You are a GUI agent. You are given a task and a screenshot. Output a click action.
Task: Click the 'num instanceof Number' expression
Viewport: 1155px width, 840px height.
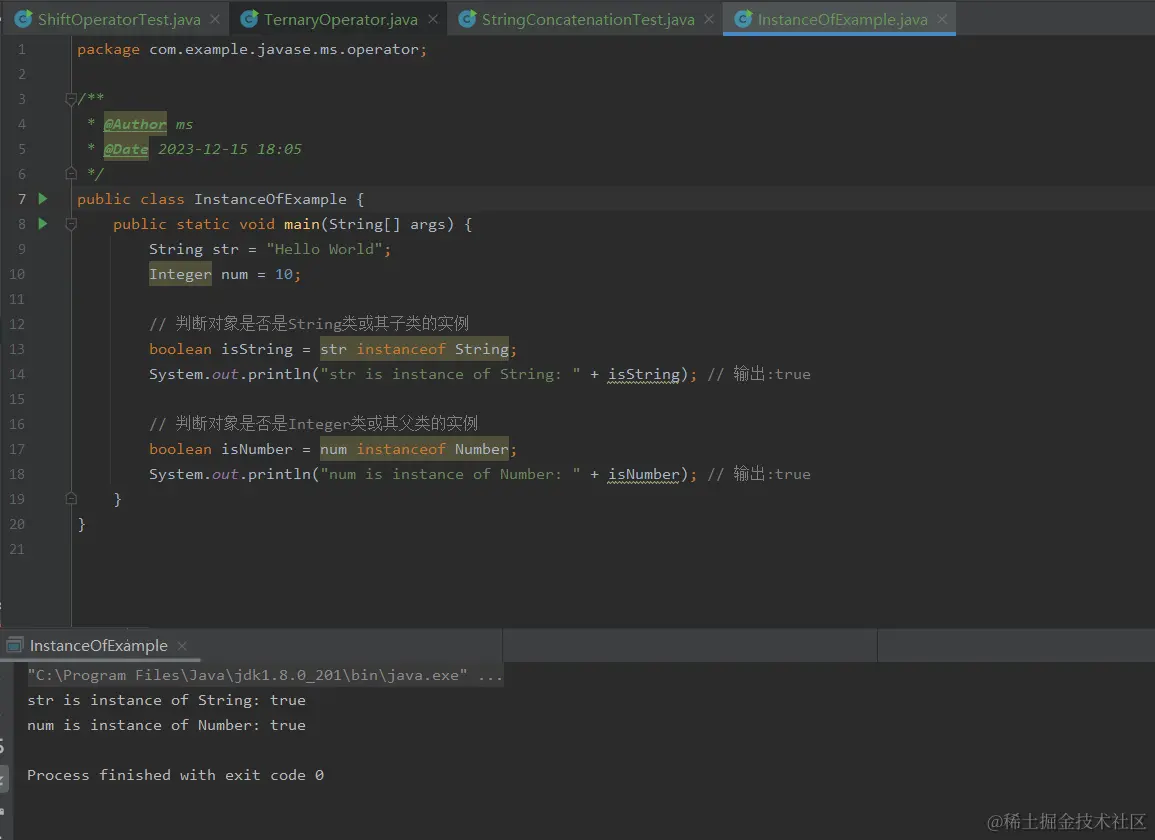[414, 449]
